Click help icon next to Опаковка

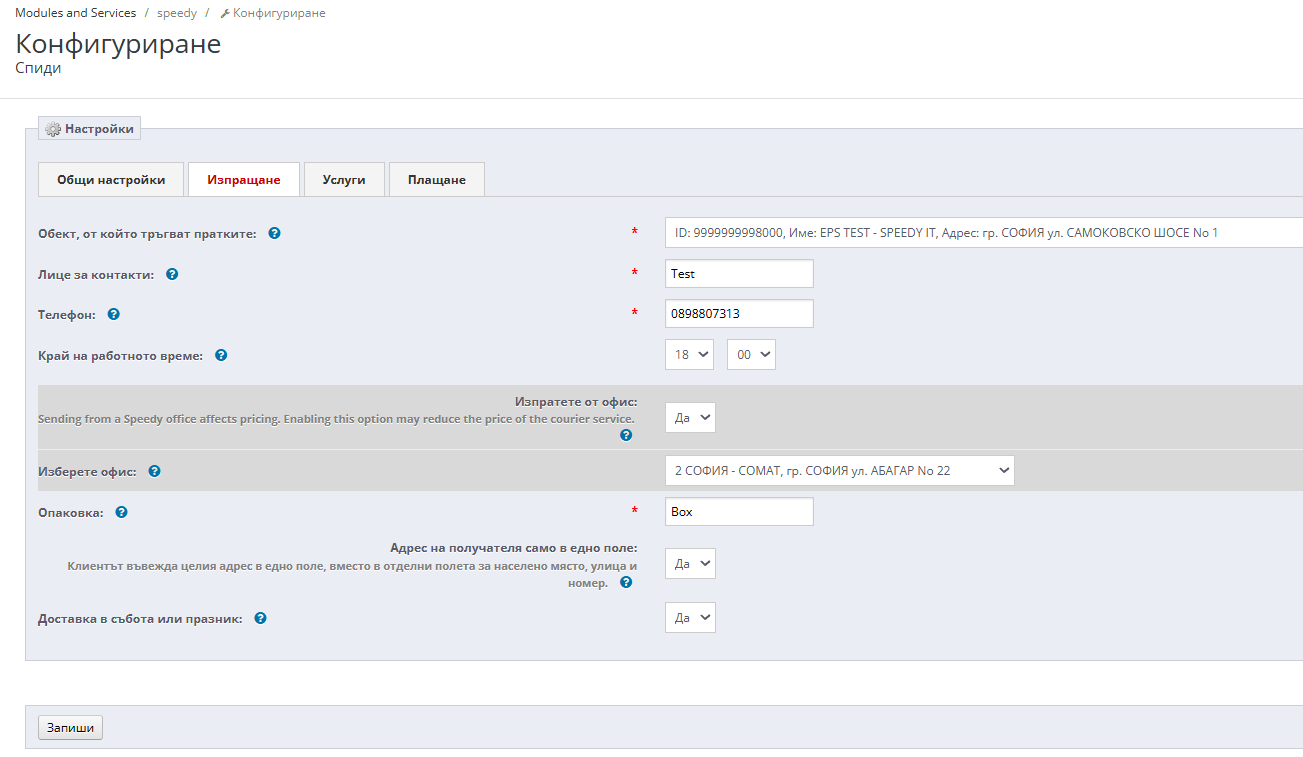[122, 512]
